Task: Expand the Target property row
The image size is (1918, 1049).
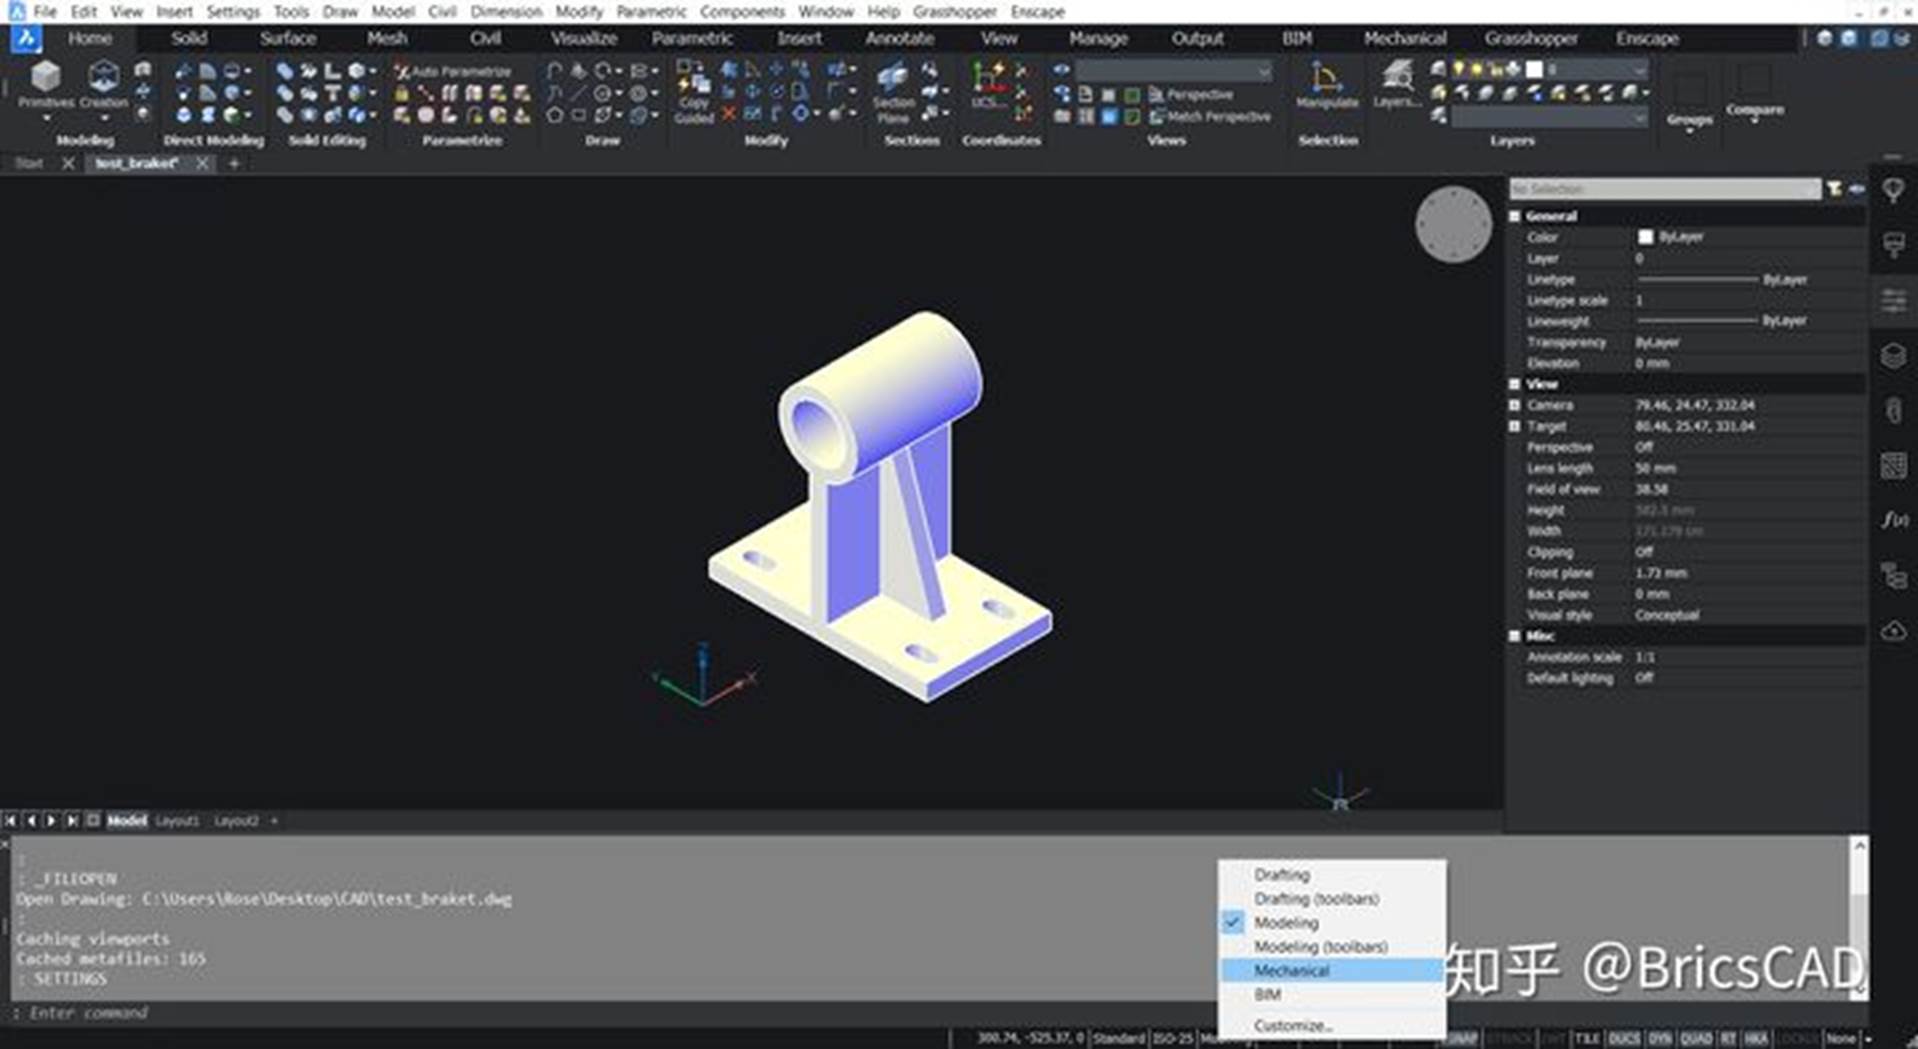Action: (1515, 426)
